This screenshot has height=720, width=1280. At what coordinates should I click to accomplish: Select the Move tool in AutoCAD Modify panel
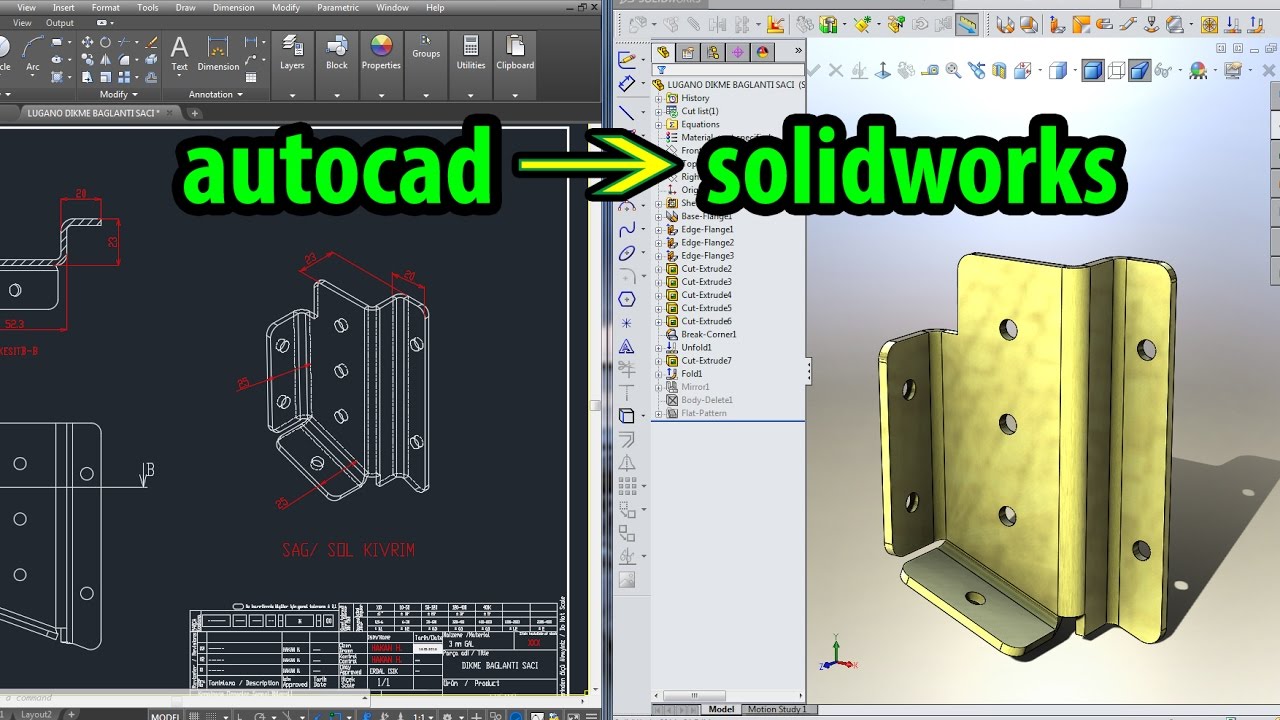(x=87, y=42)
